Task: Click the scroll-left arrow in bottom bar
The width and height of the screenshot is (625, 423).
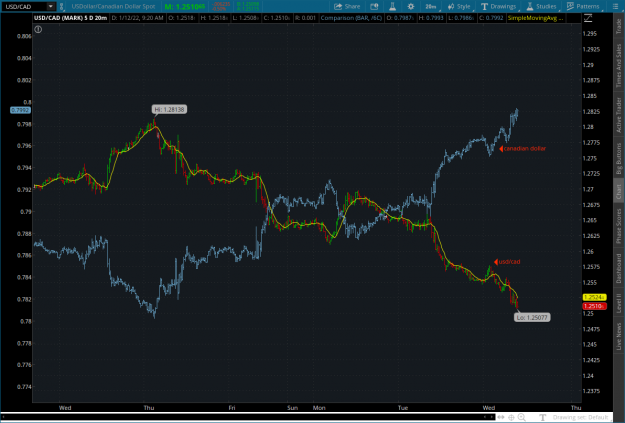Action: pos(485,417)
